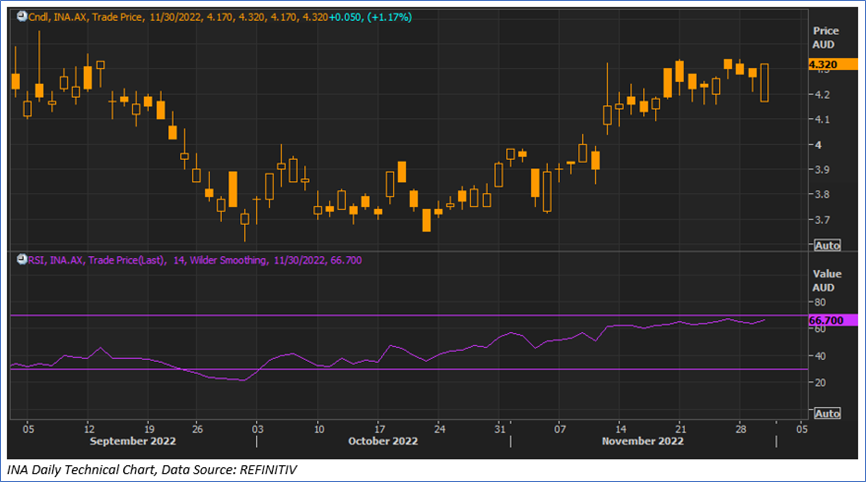
Task: Click the RSI, INA.AX, Trade Price(Last) legend
Action: [x=97, y=260]
